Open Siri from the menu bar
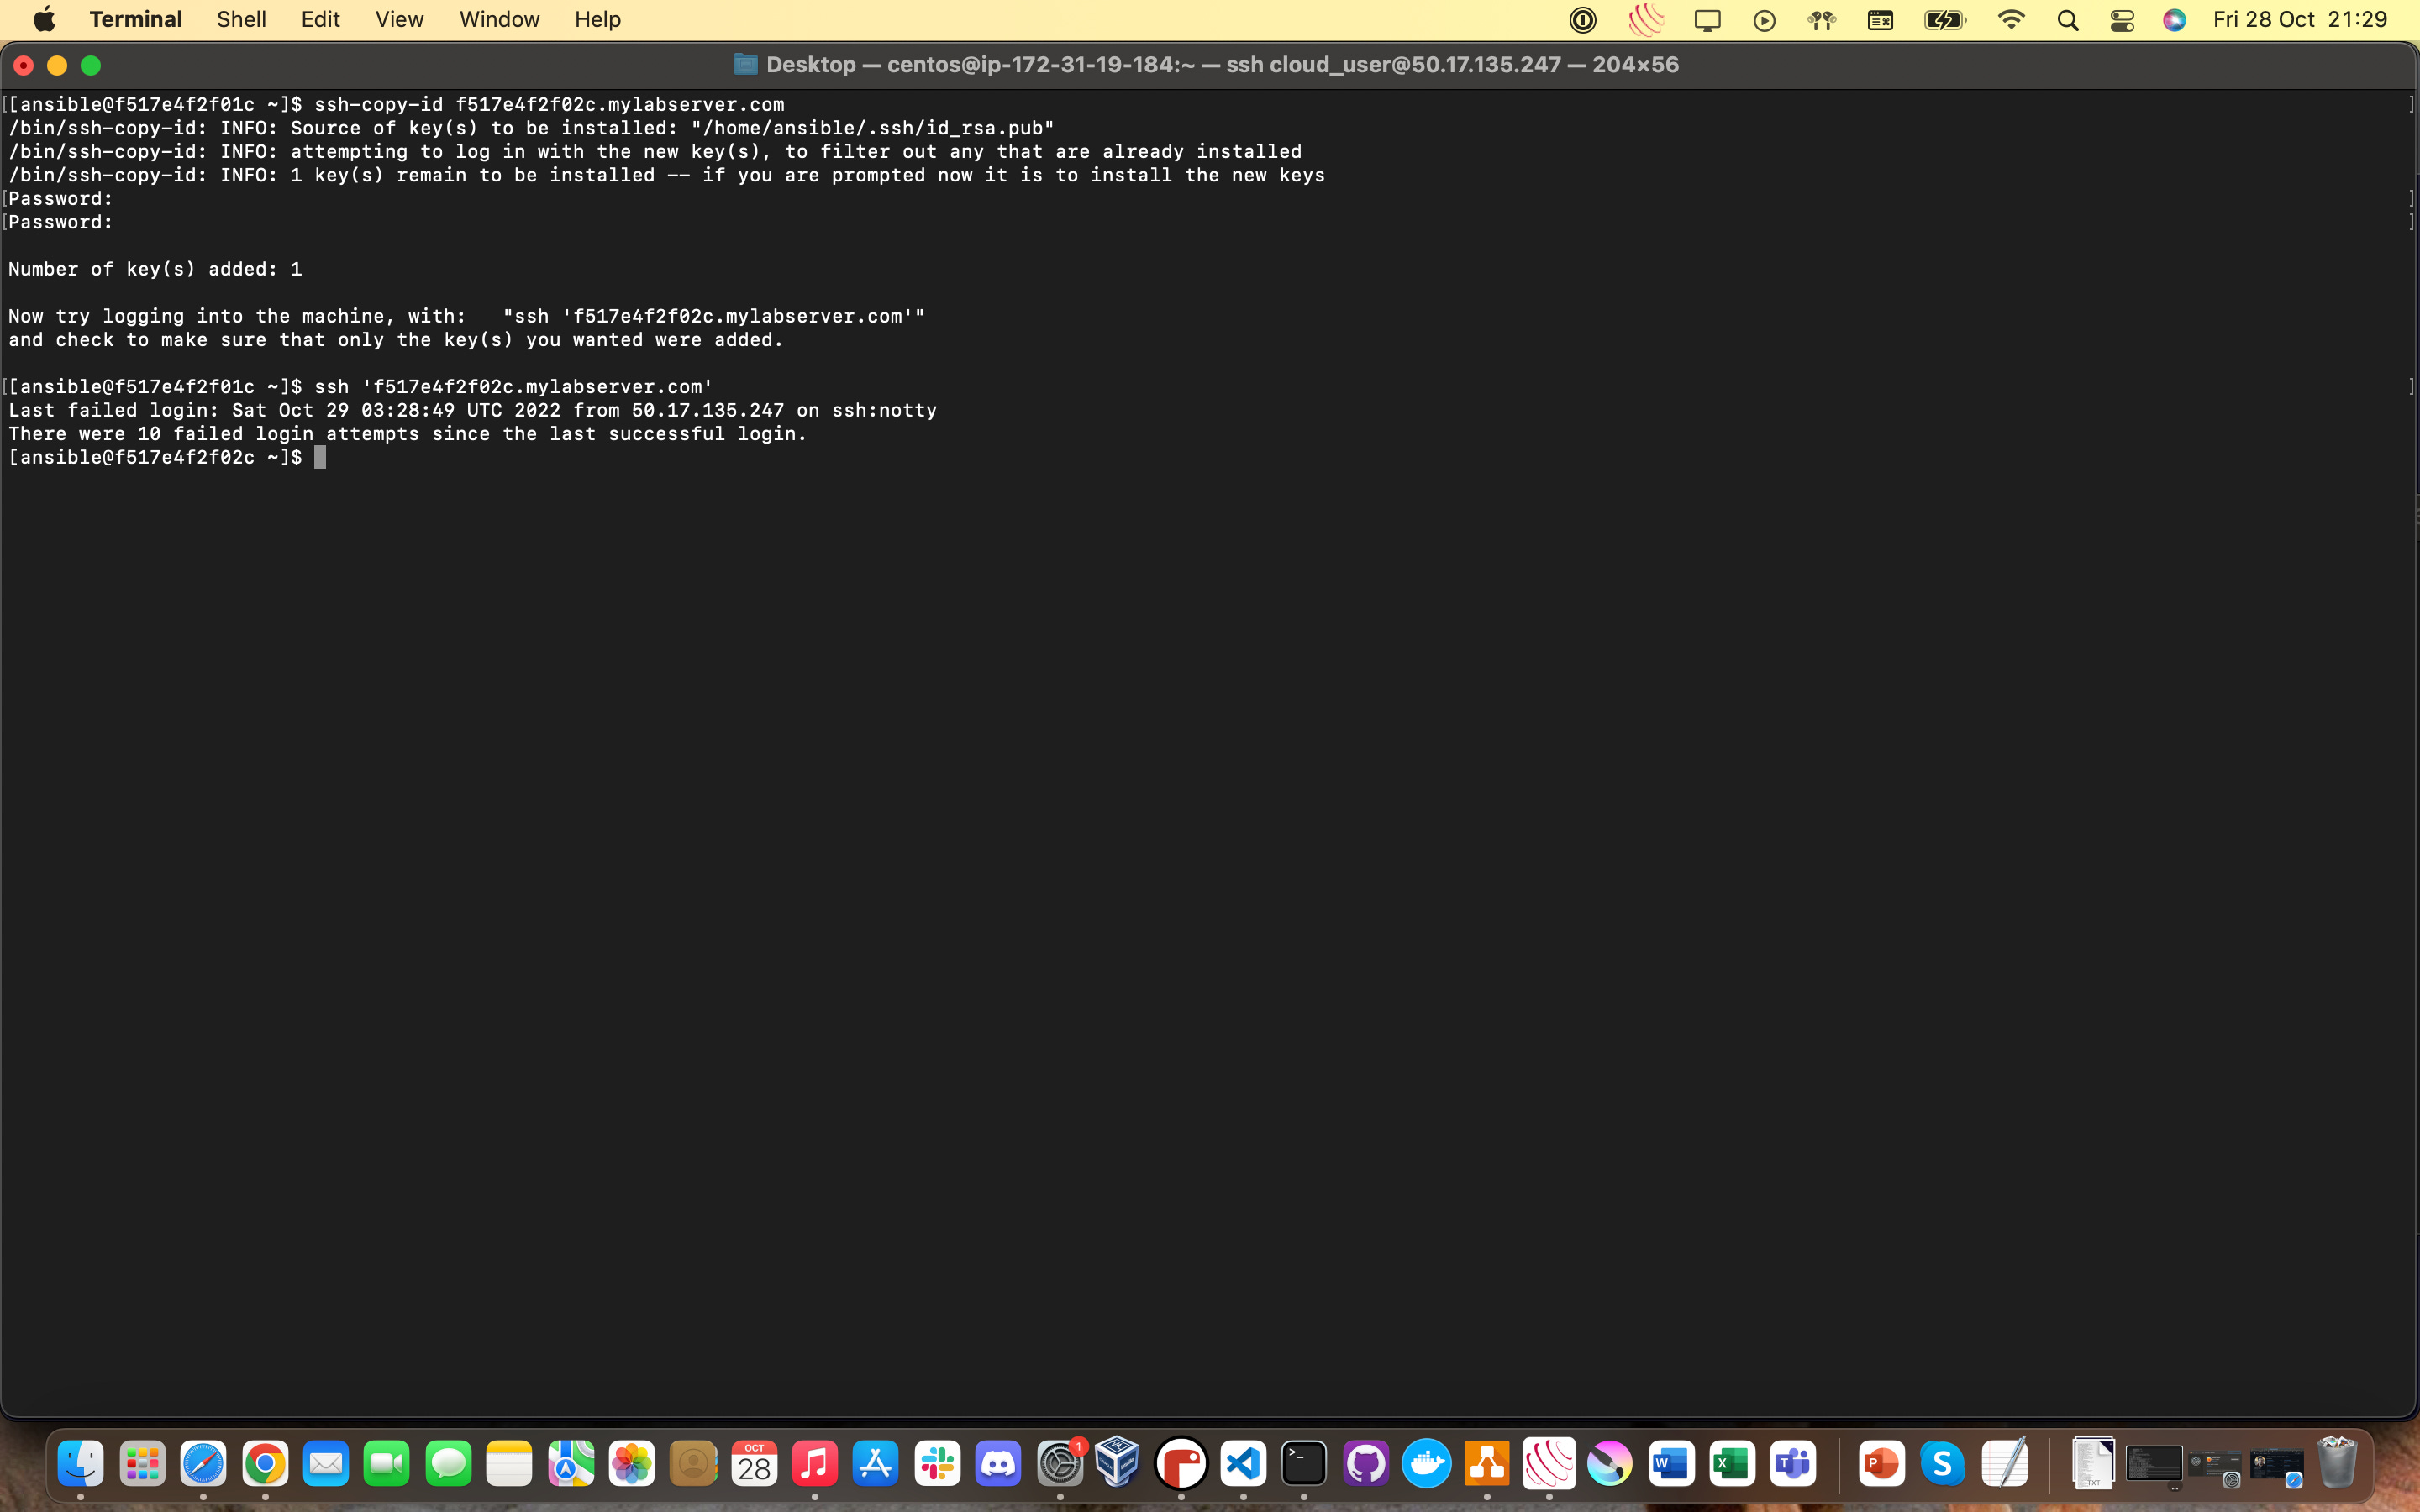The width and height of the screenshot is (2420, 1512). click(x=2174, y=19)
